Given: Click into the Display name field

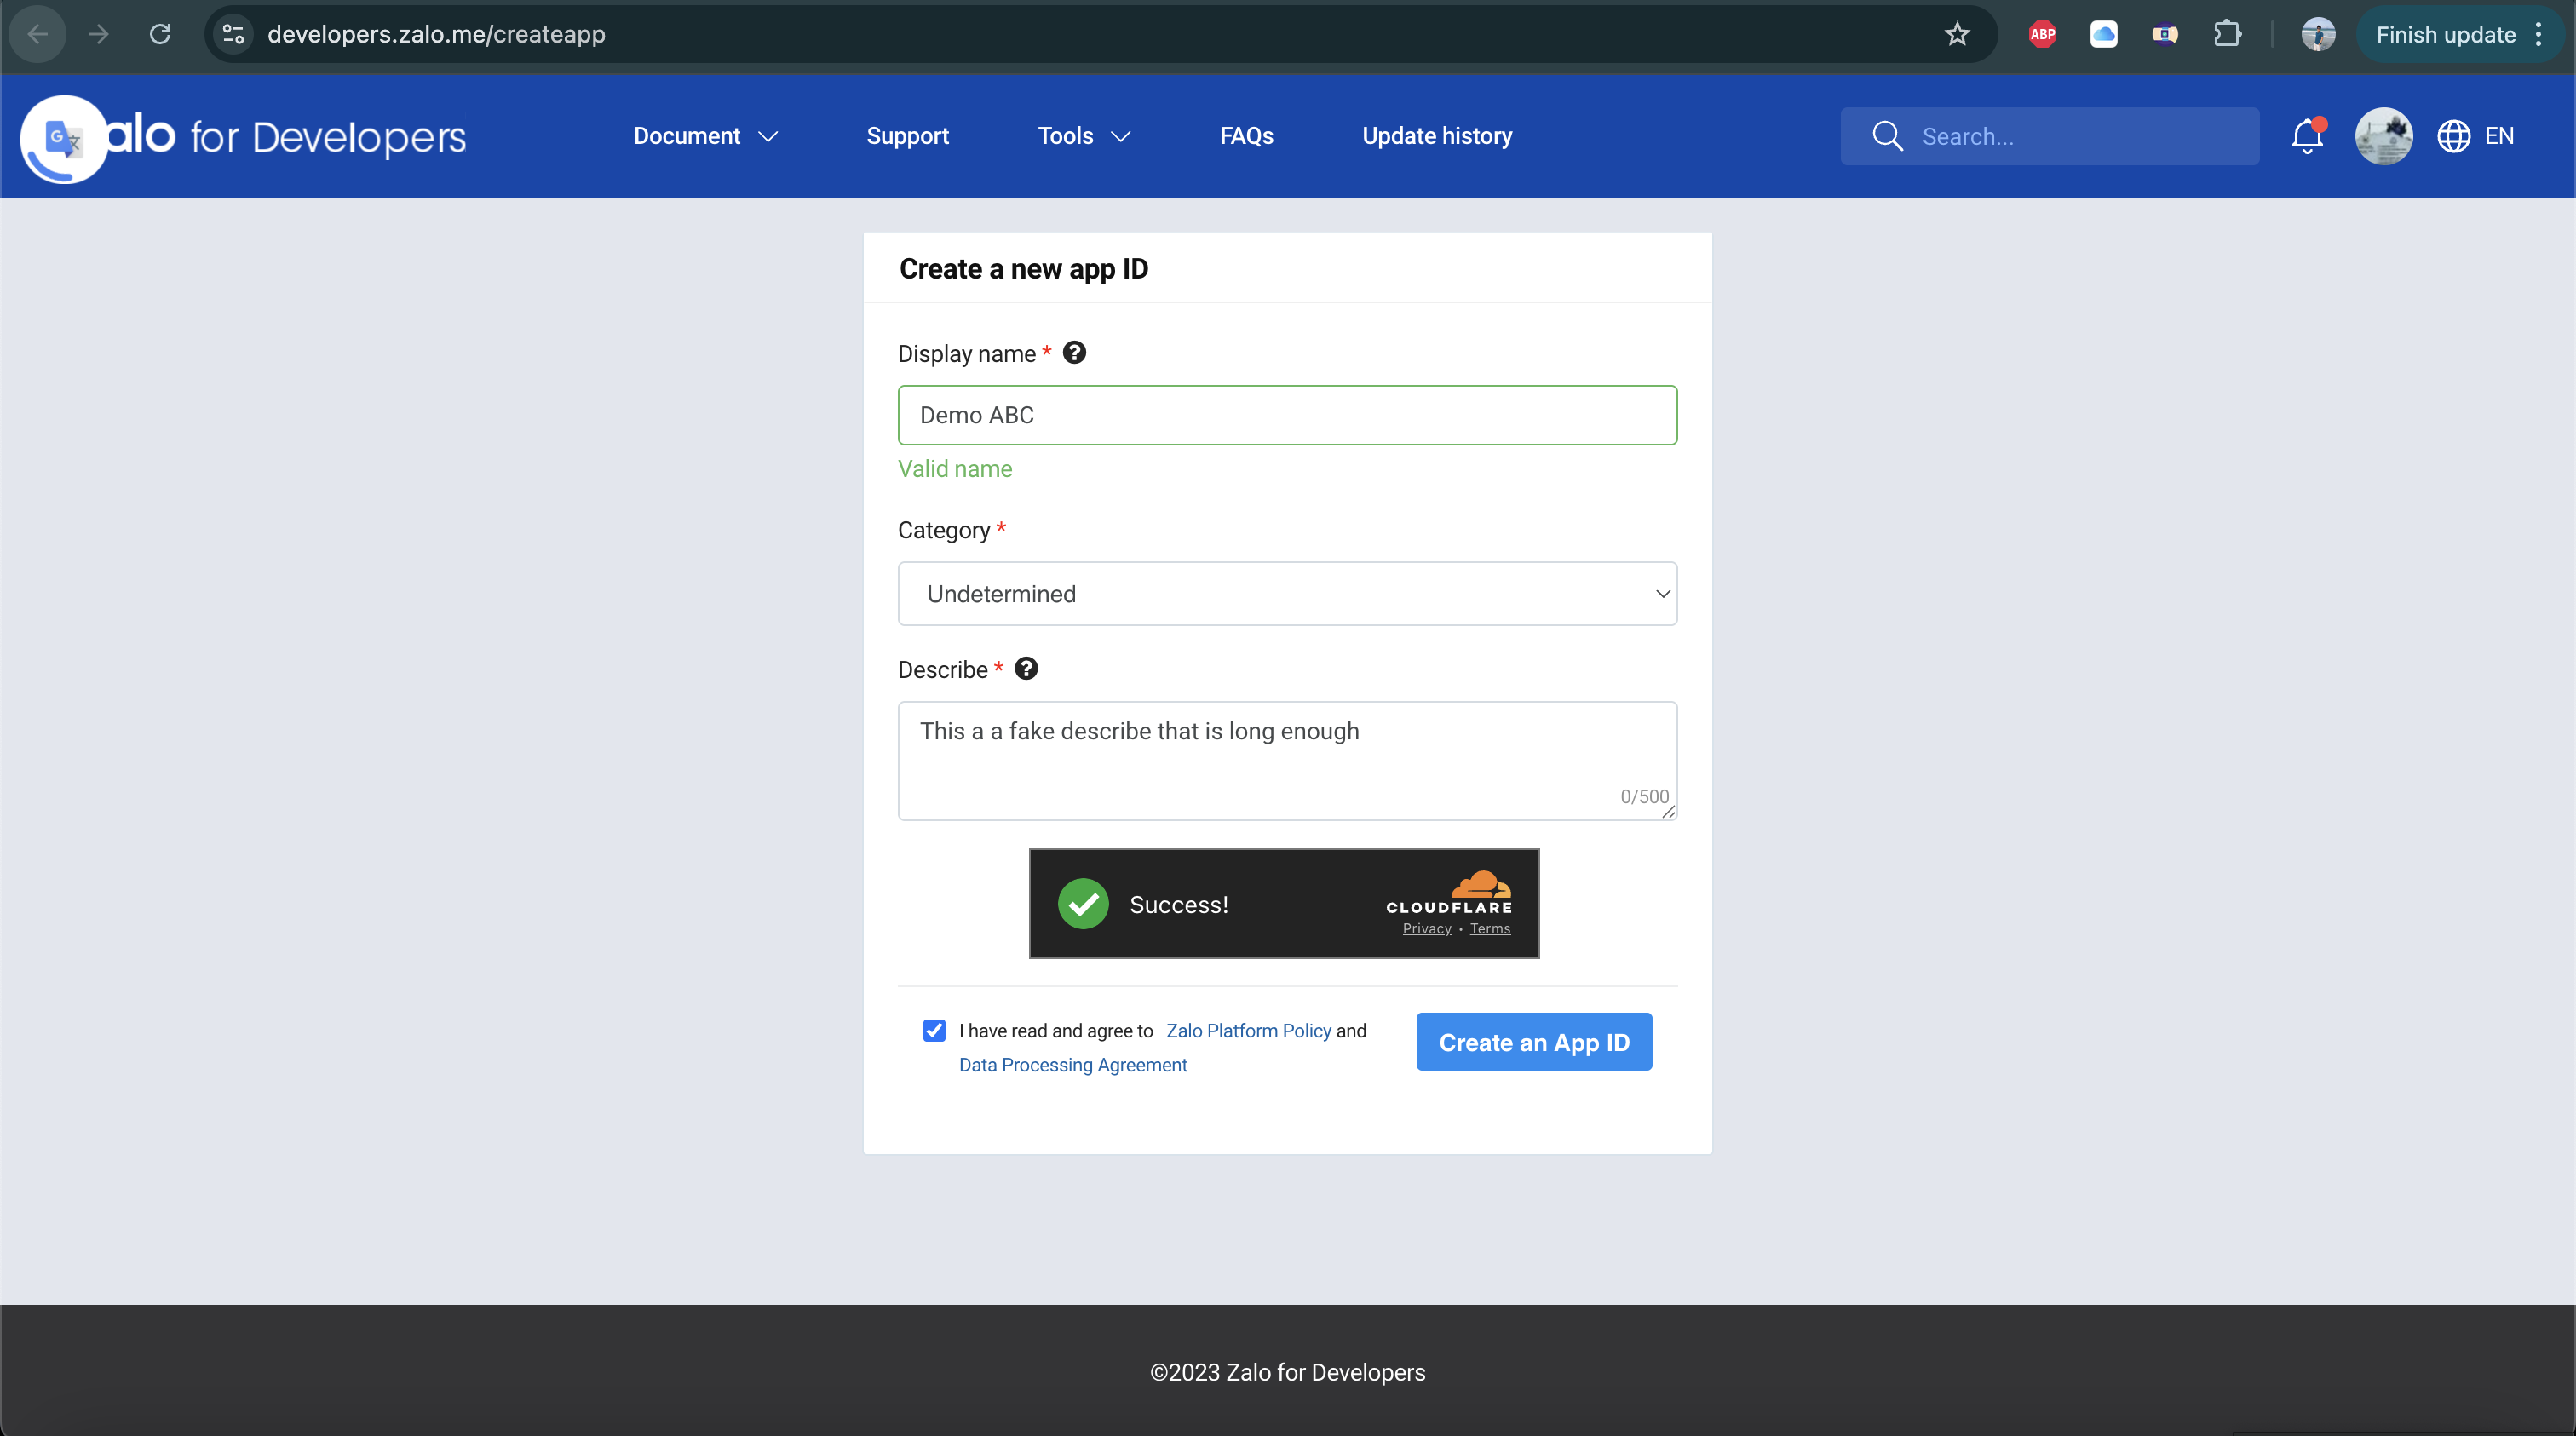Looking at the screenshot, I should tap(1287, 415).
